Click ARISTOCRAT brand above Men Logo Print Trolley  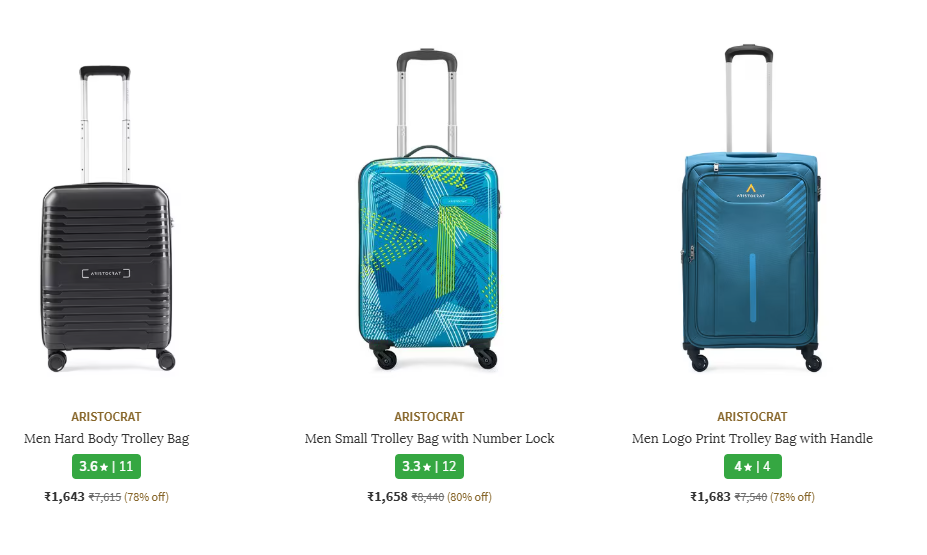[x=752, y=417]
